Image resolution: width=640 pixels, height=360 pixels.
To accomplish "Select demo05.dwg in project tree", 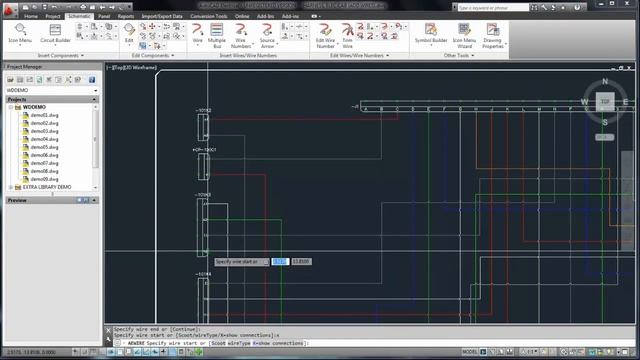I will pyautogui.click(x=44, y=147).
